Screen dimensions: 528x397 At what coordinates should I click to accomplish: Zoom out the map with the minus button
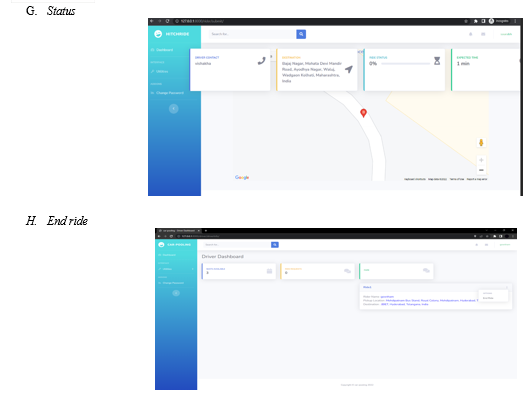pos(481,170)
